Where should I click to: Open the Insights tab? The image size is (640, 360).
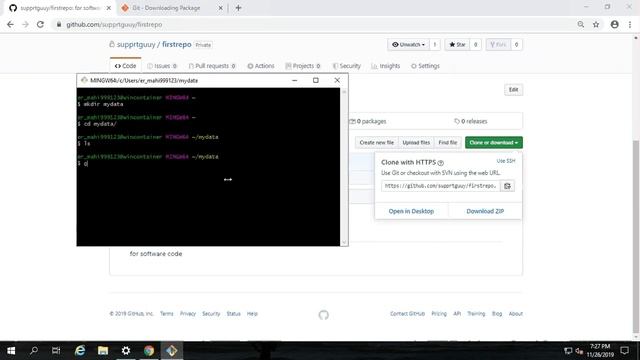386,66
